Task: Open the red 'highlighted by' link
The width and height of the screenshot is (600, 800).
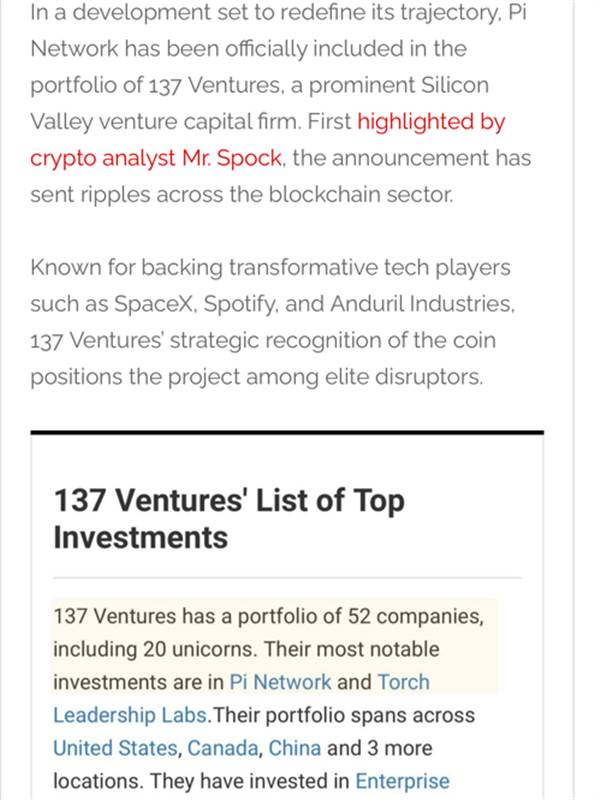Action: [431, 122]
